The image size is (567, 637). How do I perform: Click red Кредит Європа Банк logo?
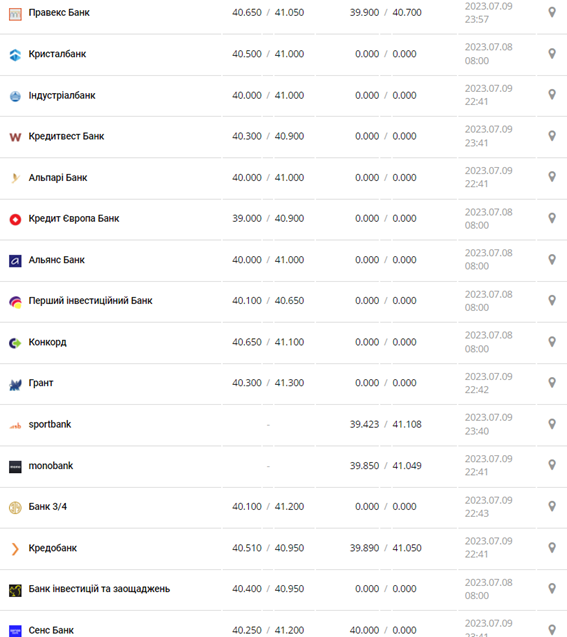pyautogui.click(x=15, y=219)
